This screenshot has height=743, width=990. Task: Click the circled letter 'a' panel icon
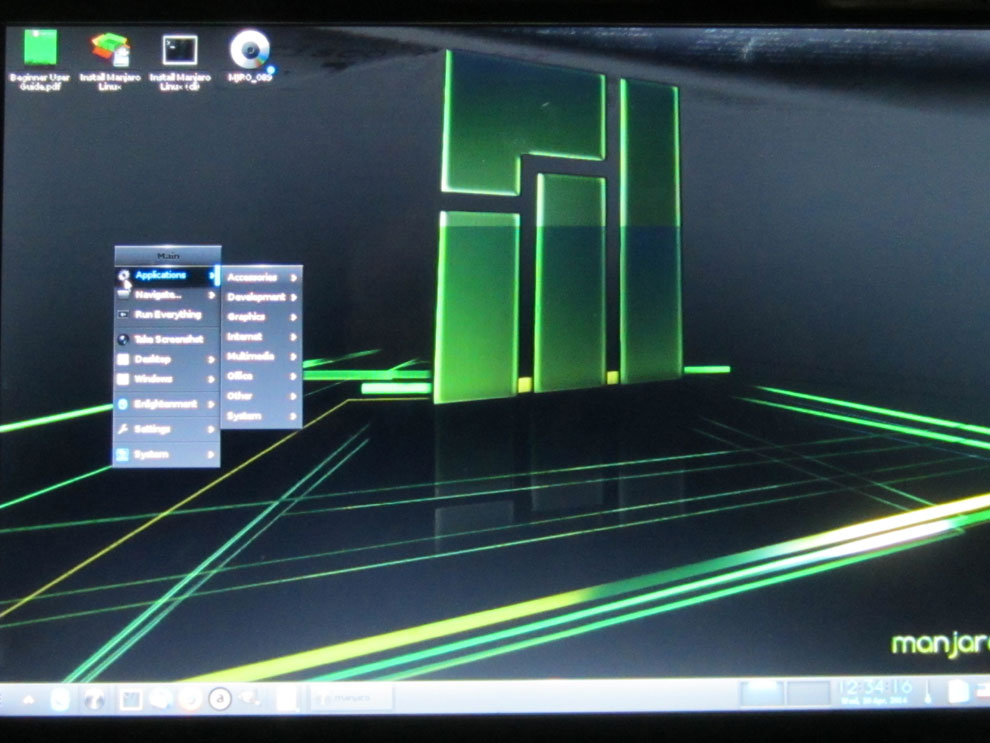(220, 699)
